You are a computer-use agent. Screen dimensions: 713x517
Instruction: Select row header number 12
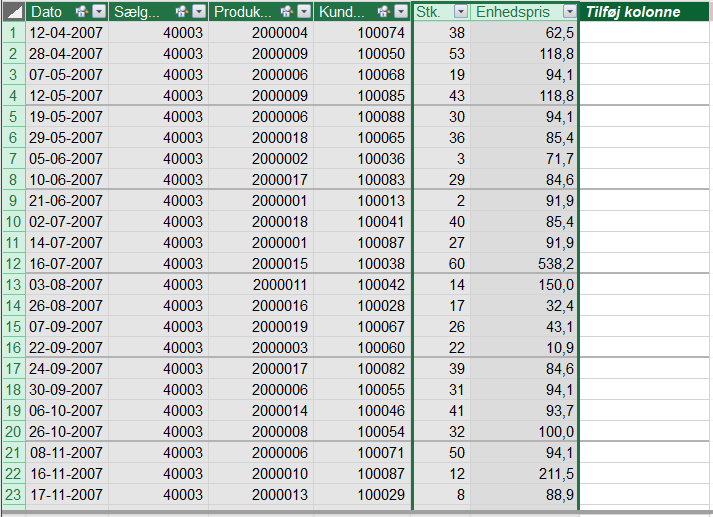click(x=14, y=264)
